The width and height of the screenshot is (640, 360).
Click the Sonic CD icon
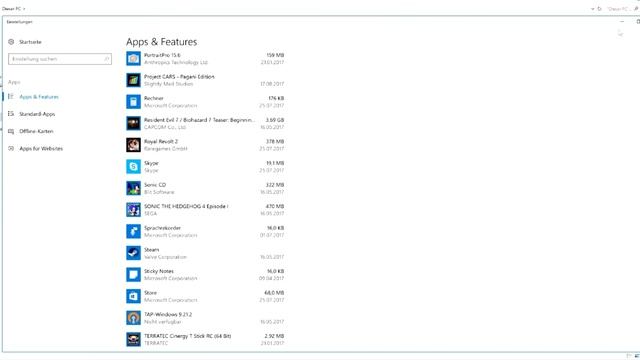pyautogui.click(x=133, y=188)
